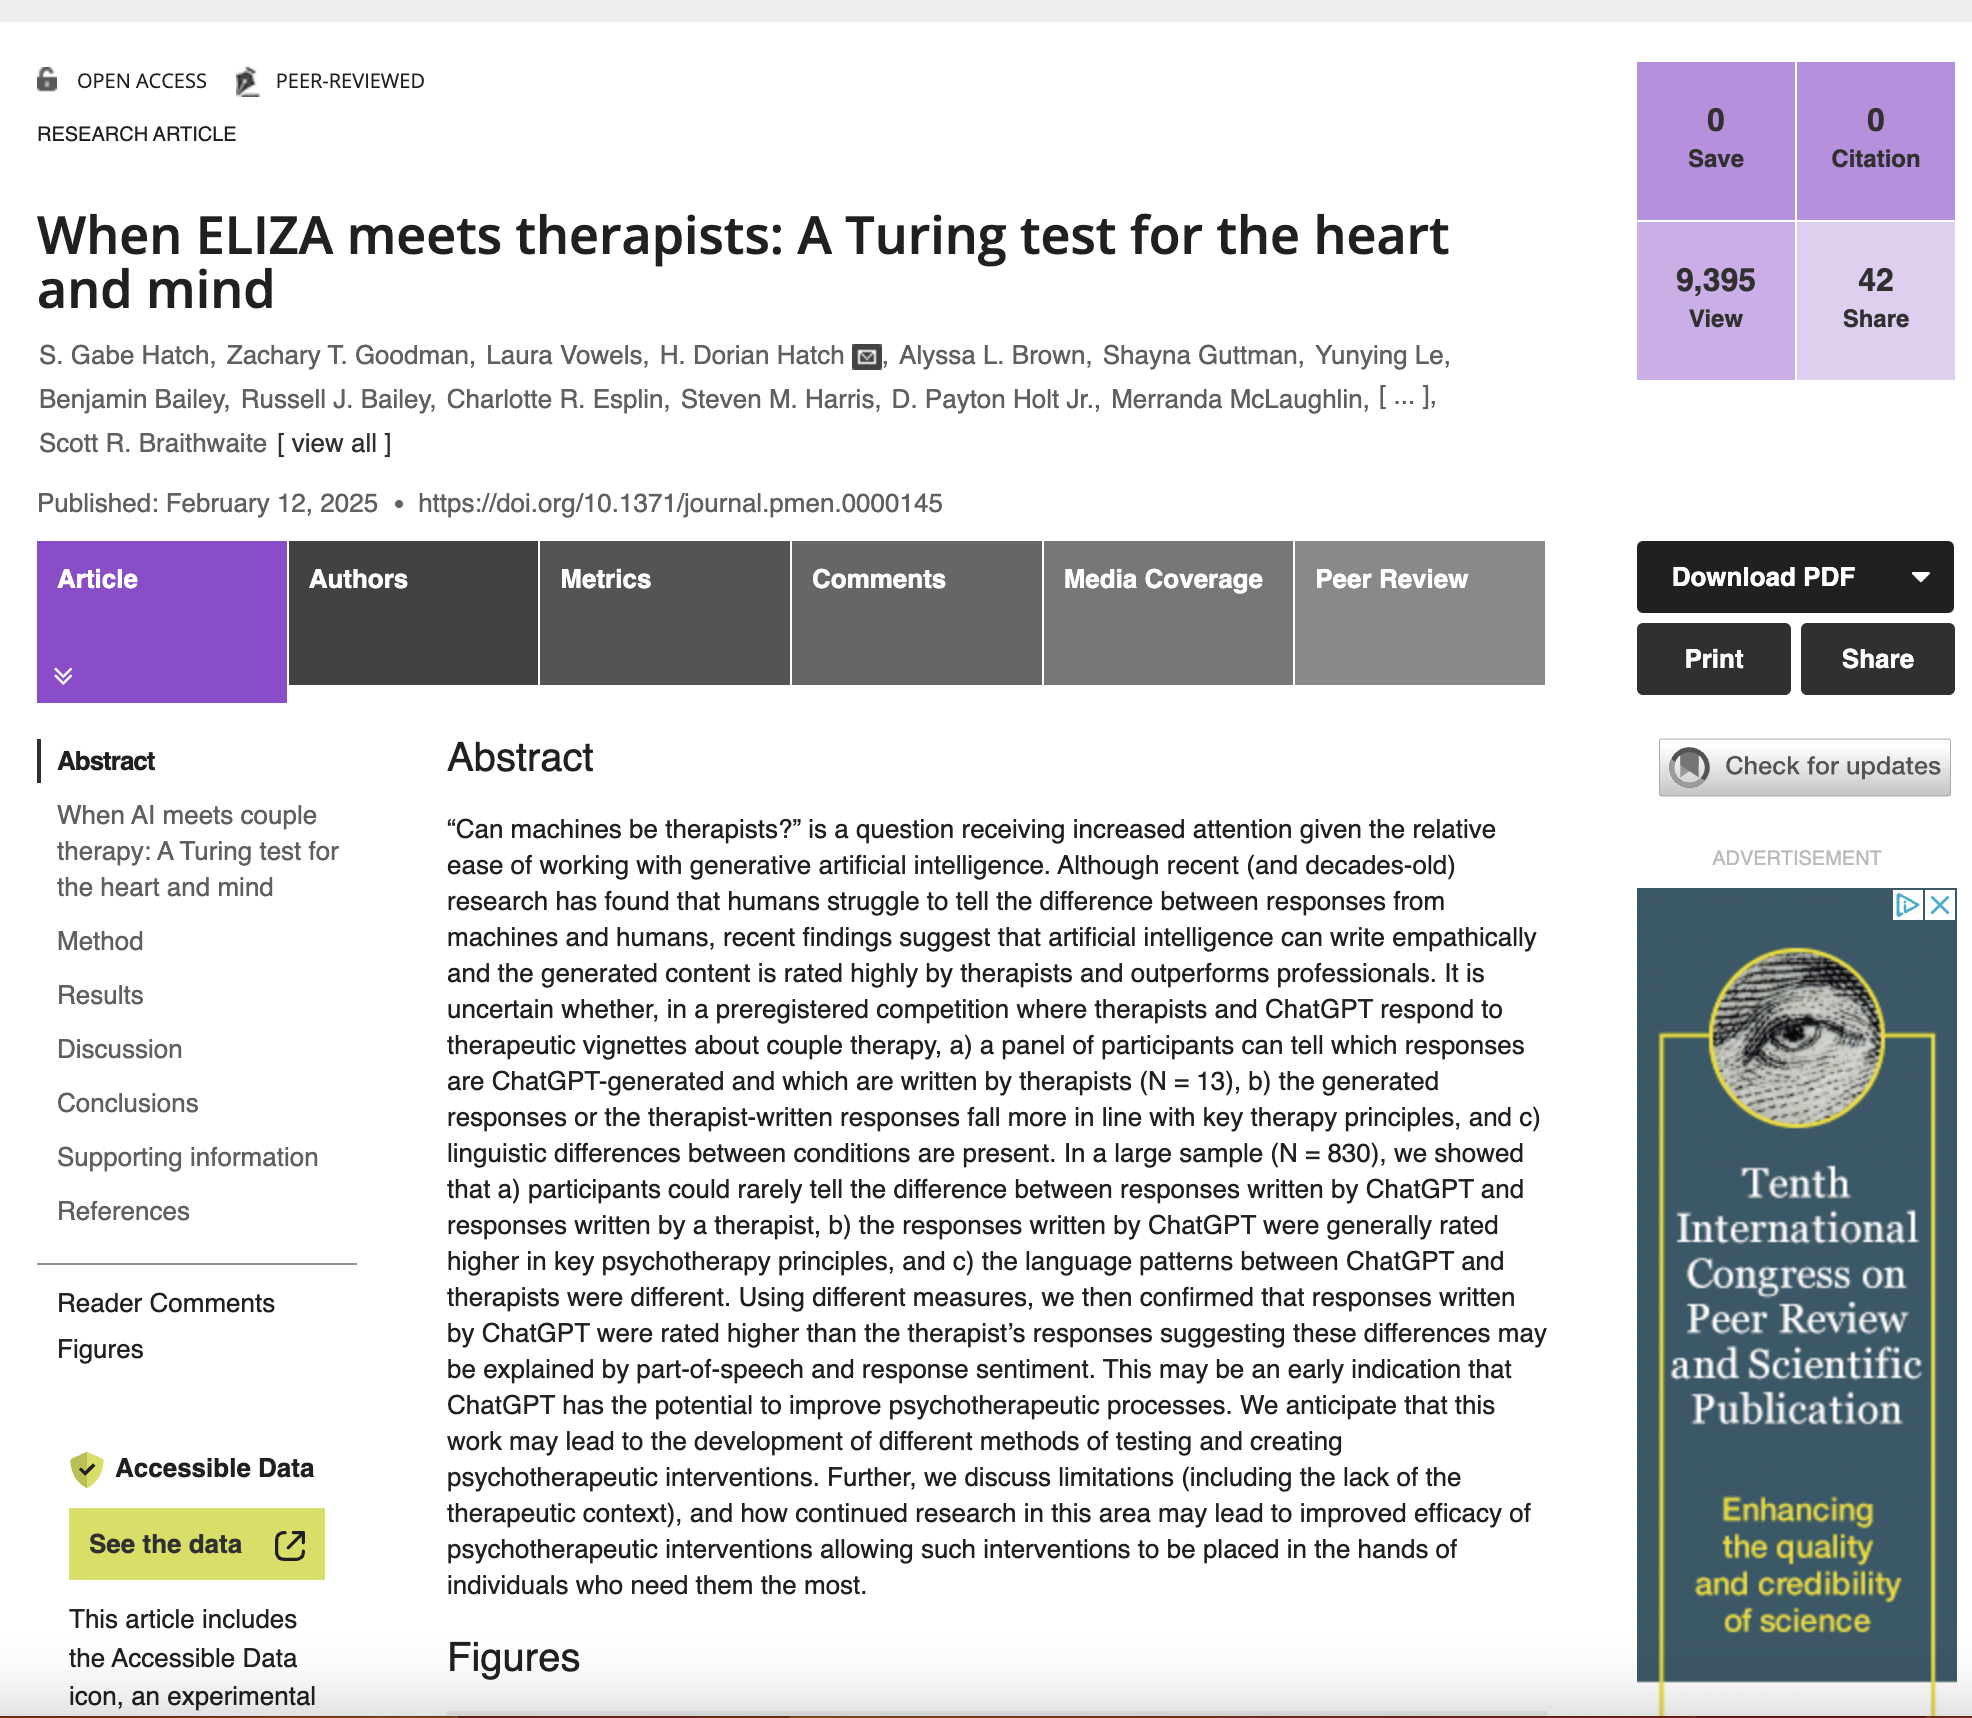Click the peer-reviewed badge icon
Screen dimensions: 1972x1718
point(247,81)
